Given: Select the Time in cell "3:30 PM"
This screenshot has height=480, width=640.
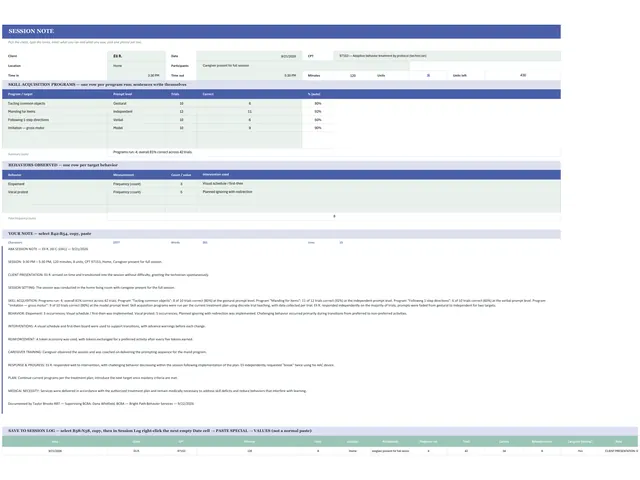Looking at the screenshot, I should [x=136, y=76].
